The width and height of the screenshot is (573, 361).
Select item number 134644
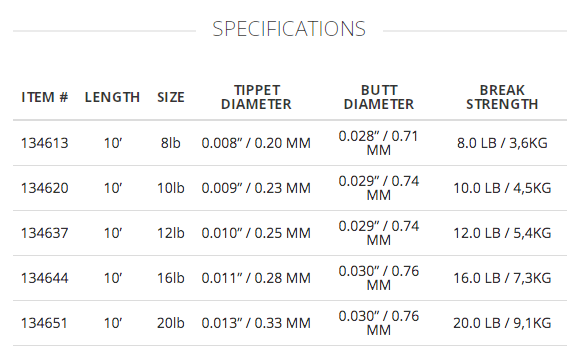[x=45, y=278]
